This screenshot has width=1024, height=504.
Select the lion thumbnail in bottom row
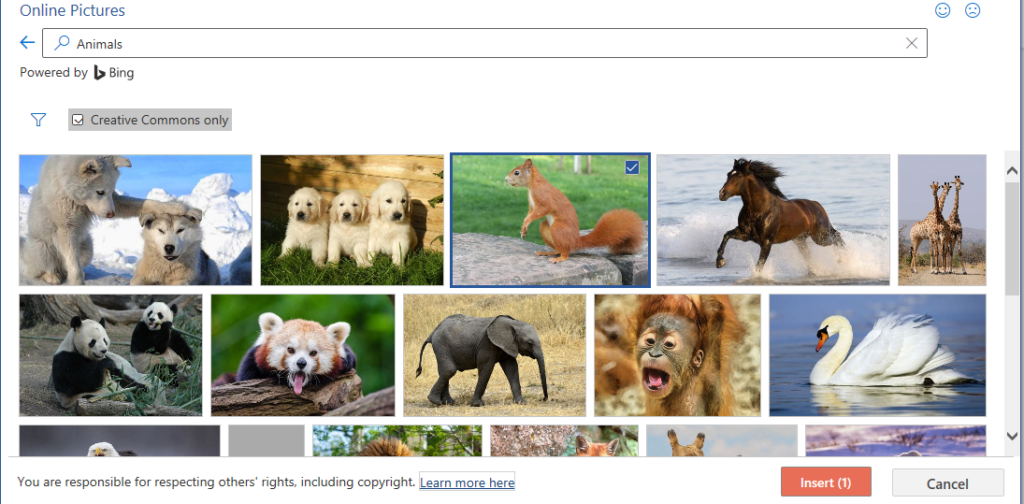pyautogui.click(x=397, y=441)
